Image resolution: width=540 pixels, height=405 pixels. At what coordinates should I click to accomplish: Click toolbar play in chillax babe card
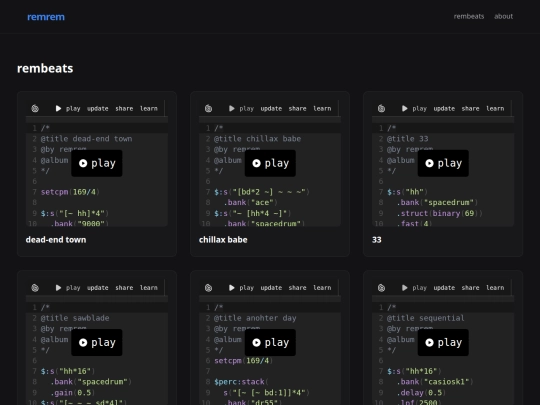pos(241,108)
